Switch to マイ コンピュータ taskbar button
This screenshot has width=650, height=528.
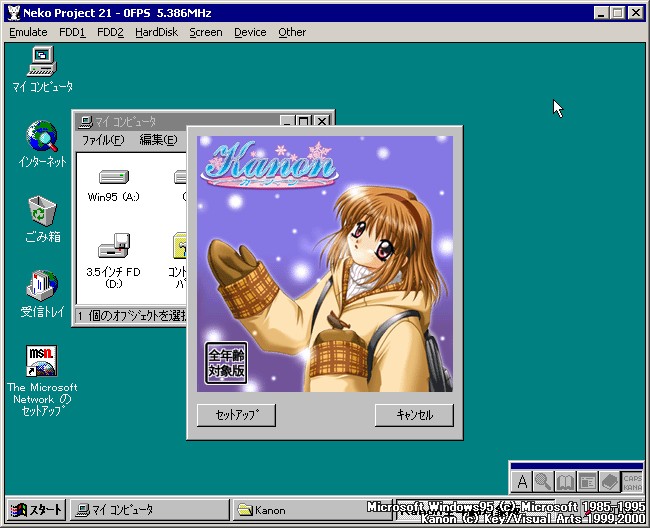click(149, 510)
